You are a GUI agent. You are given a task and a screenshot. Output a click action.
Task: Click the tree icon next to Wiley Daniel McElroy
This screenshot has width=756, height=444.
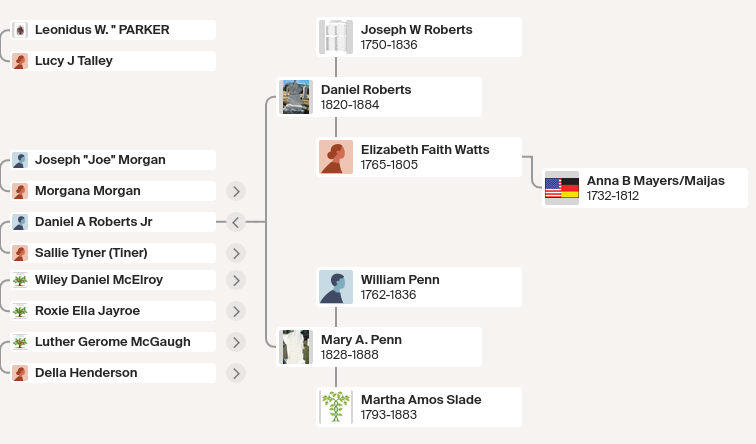pyautogui.click(x=20, y=280)
